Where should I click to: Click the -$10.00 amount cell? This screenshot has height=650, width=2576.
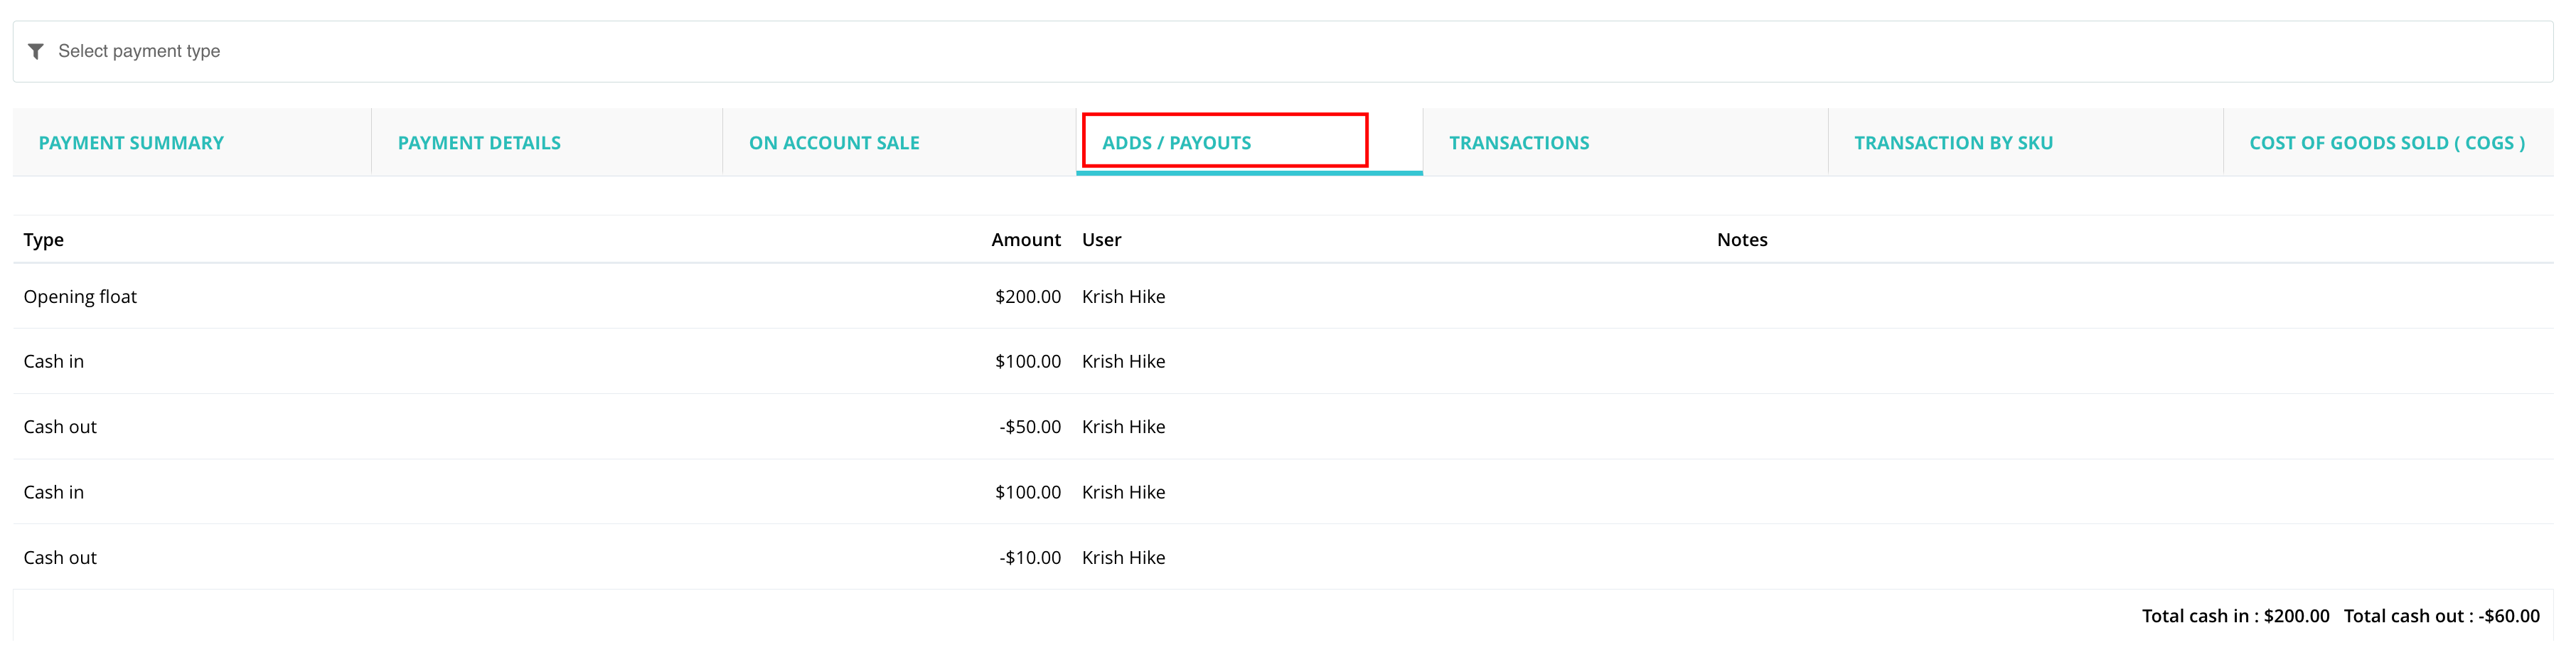pos(1030,558)
